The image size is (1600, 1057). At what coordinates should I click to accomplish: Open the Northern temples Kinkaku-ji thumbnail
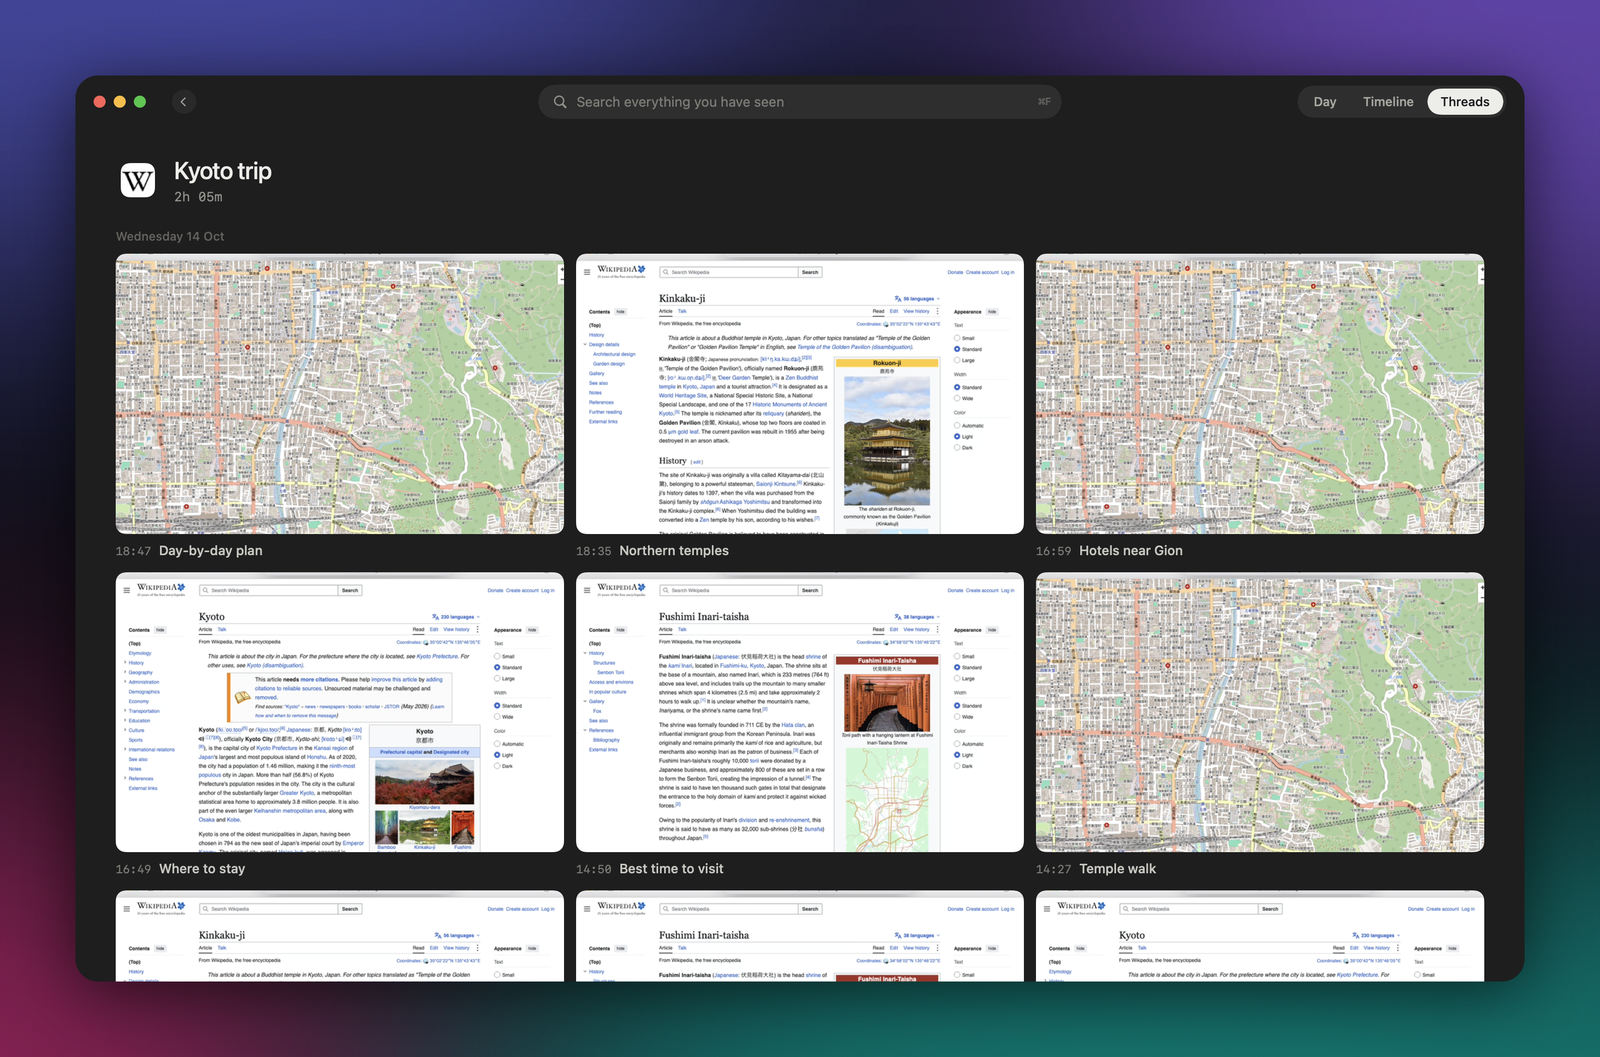pos(800,394)
